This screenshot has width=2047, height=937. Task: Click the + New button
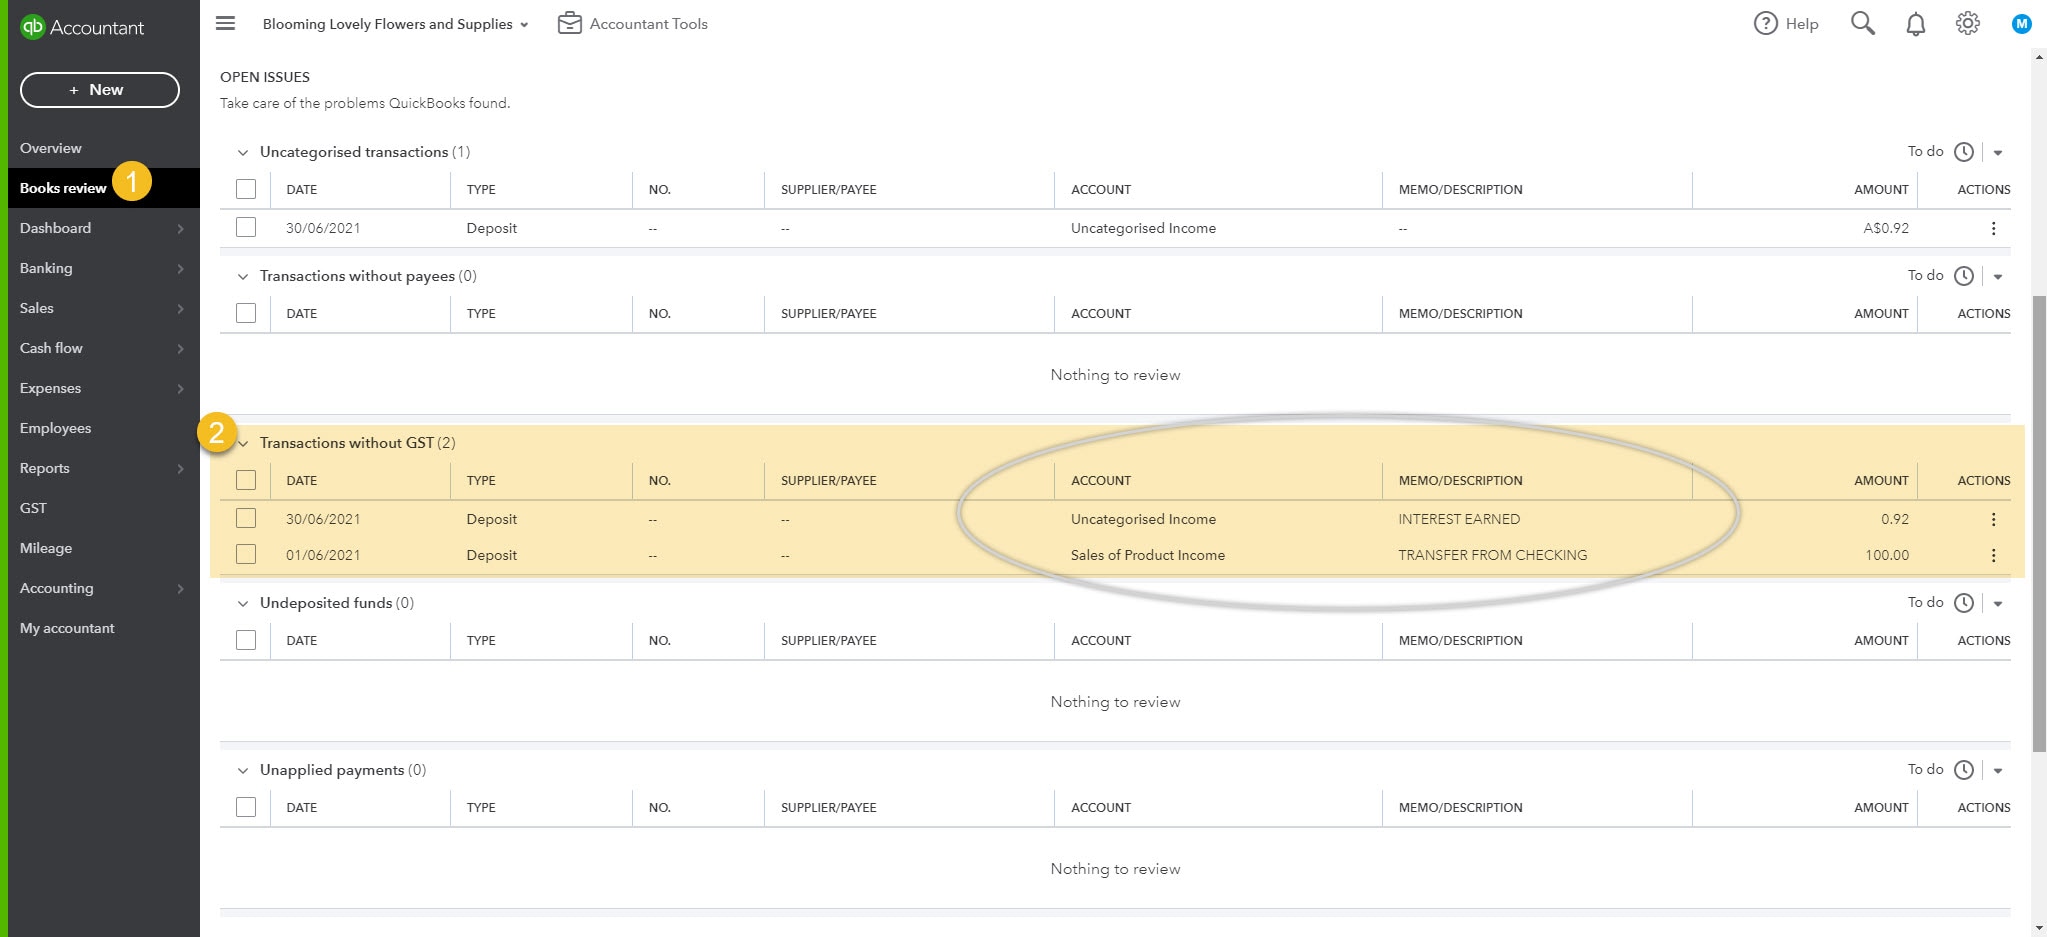point(99,90)
